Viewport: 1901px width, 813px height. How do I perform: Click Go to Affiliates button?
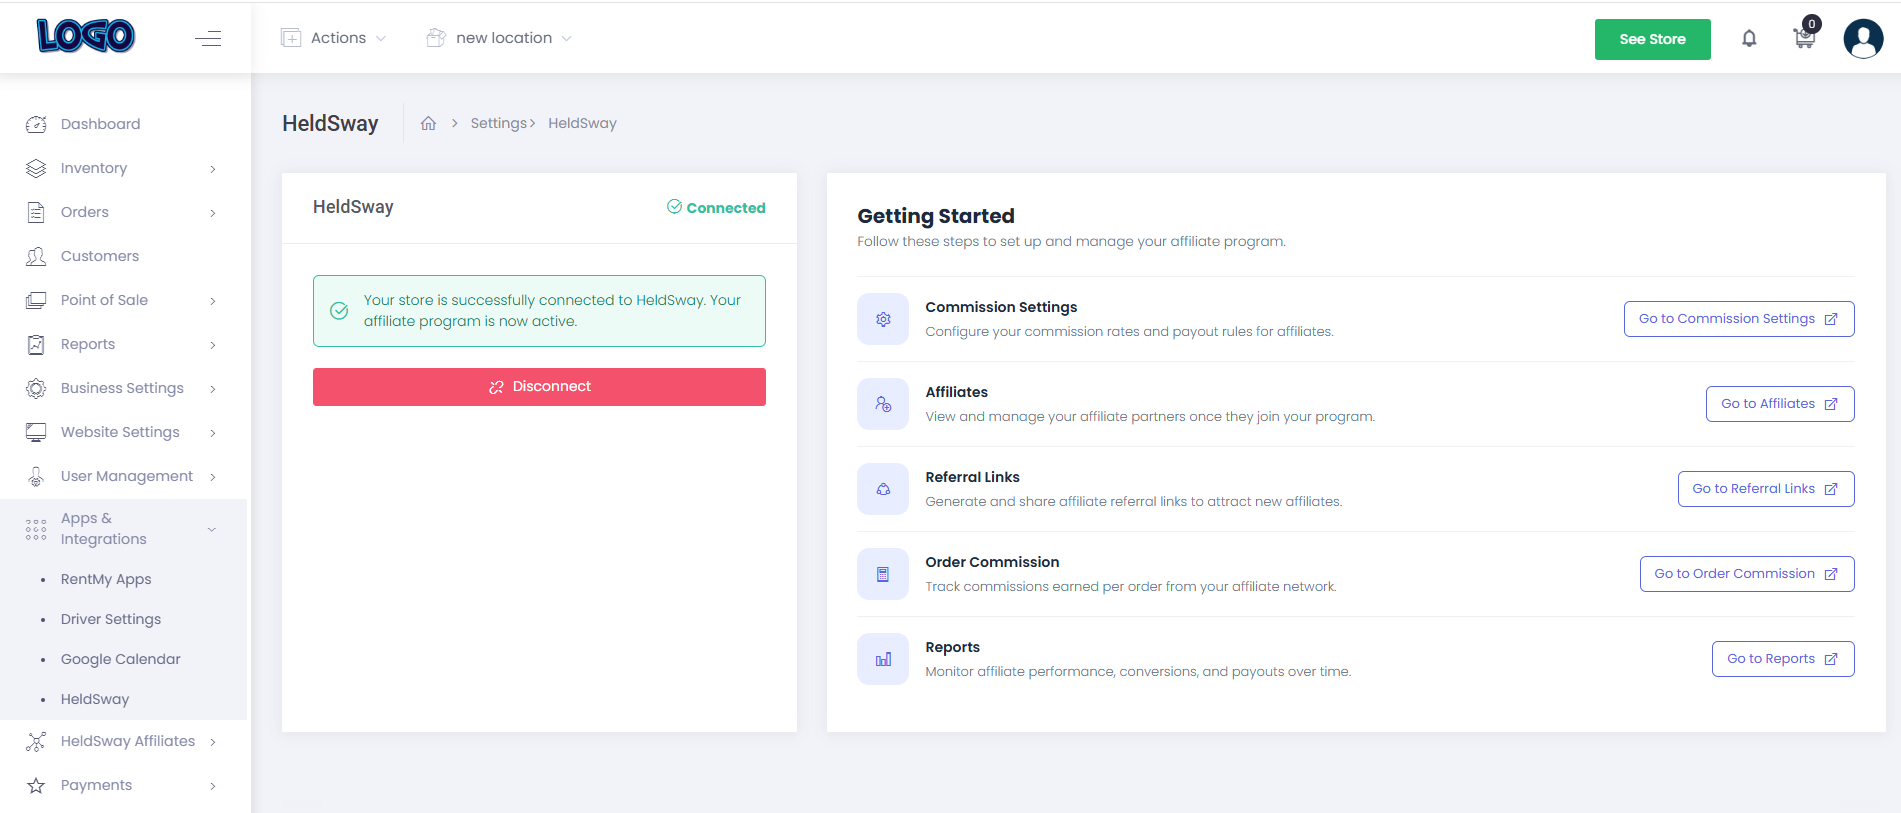click(1780, 404)
